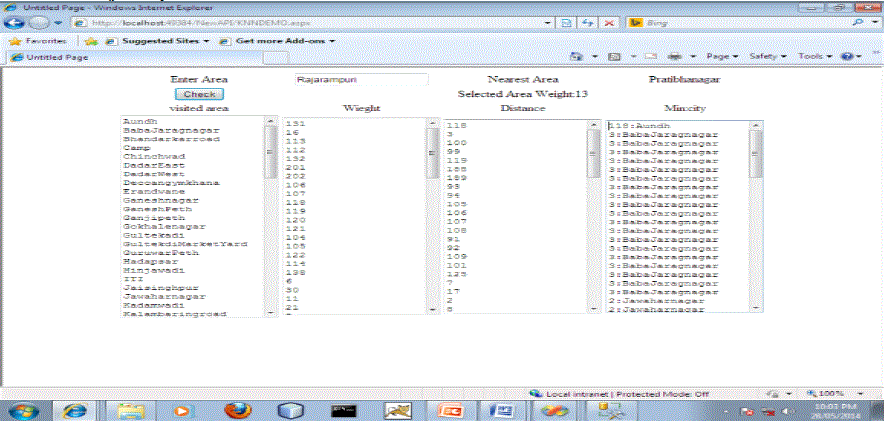Open Windows Media Player from the taskbar
This screenshot has height=421, width=884.
point(182,409)
